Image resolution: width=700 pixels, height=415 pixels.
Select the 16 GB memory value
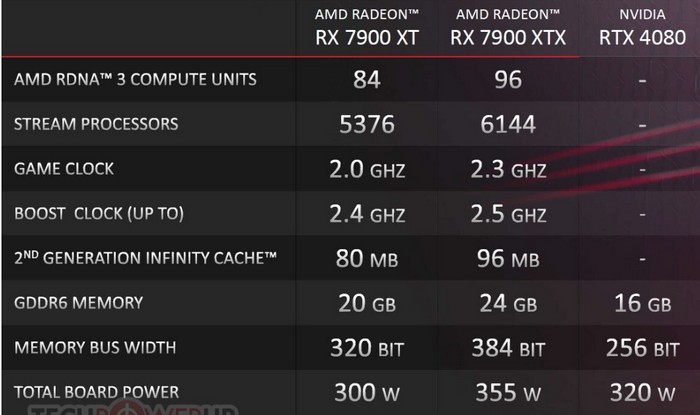click(642, 304)
